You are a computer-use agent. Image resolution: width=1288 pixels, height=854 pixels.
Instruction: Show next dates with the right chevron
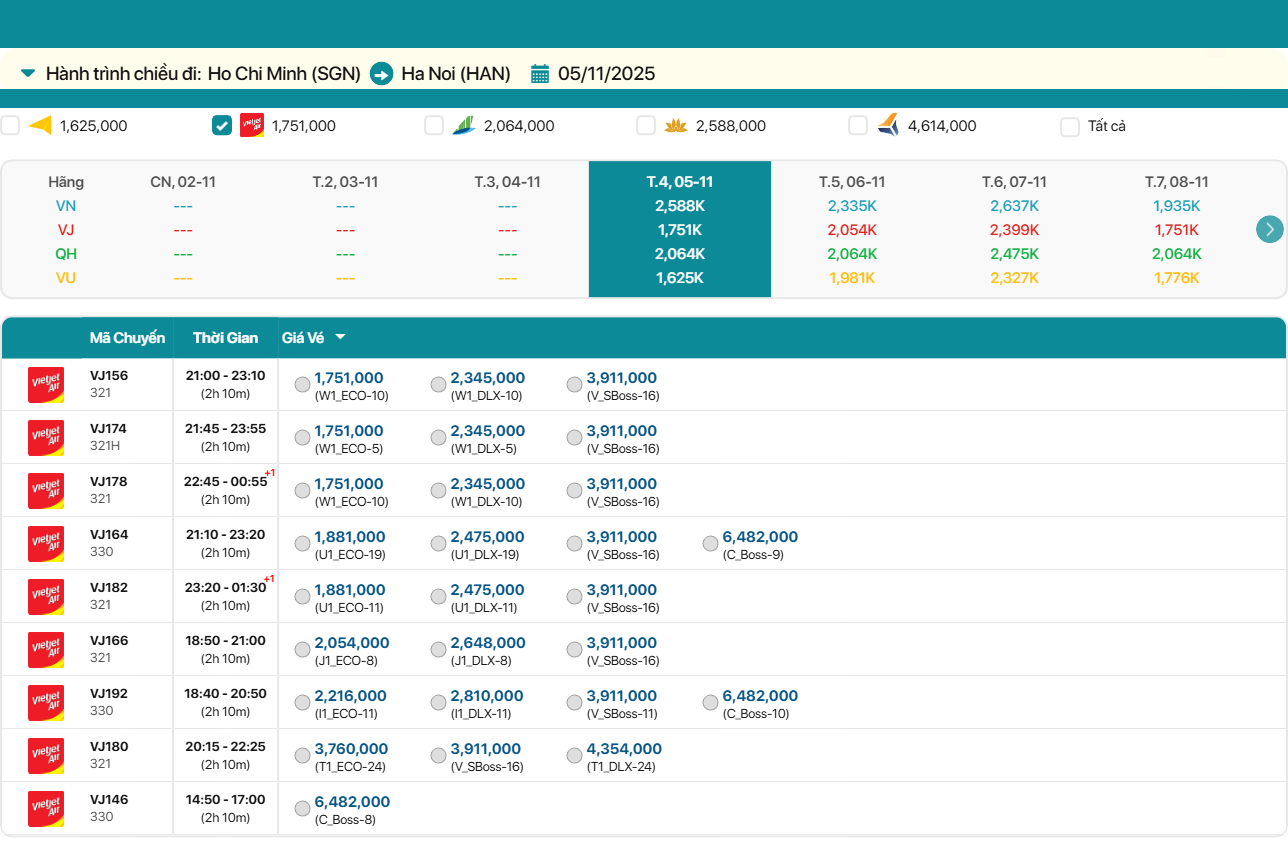point(1269,229)
